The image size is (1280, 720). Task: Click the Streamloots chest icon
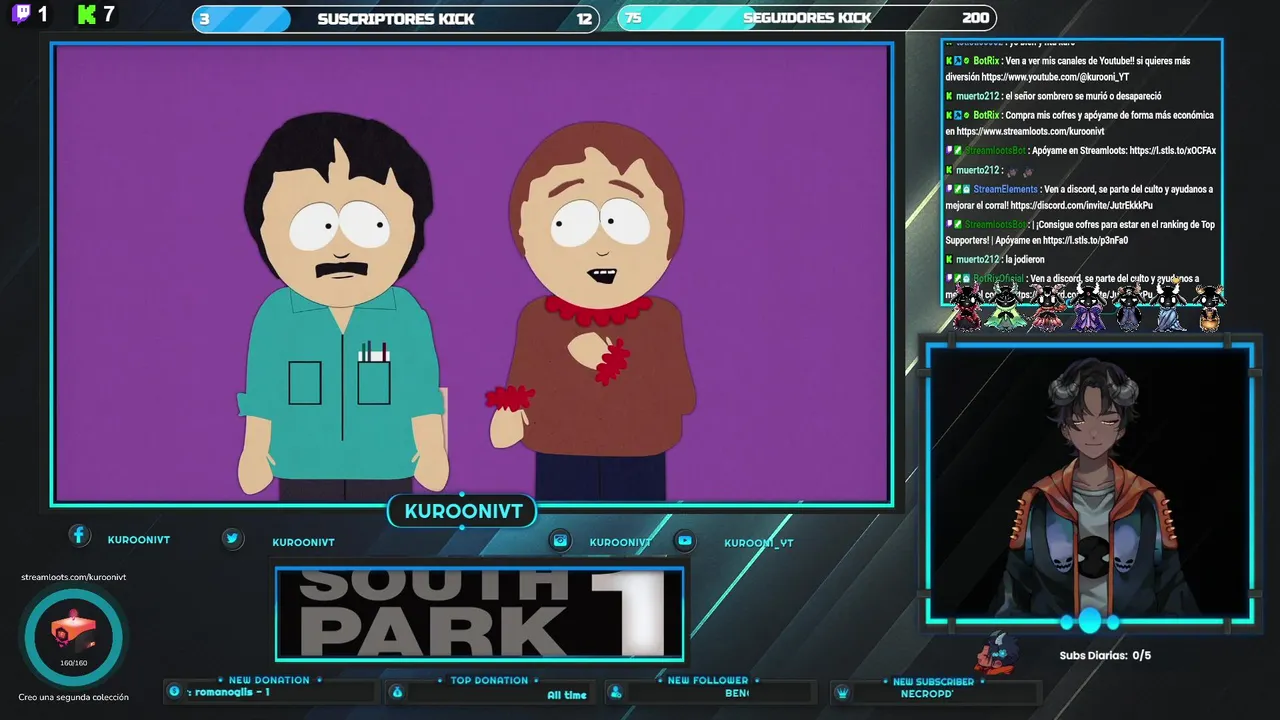(73, 632)
